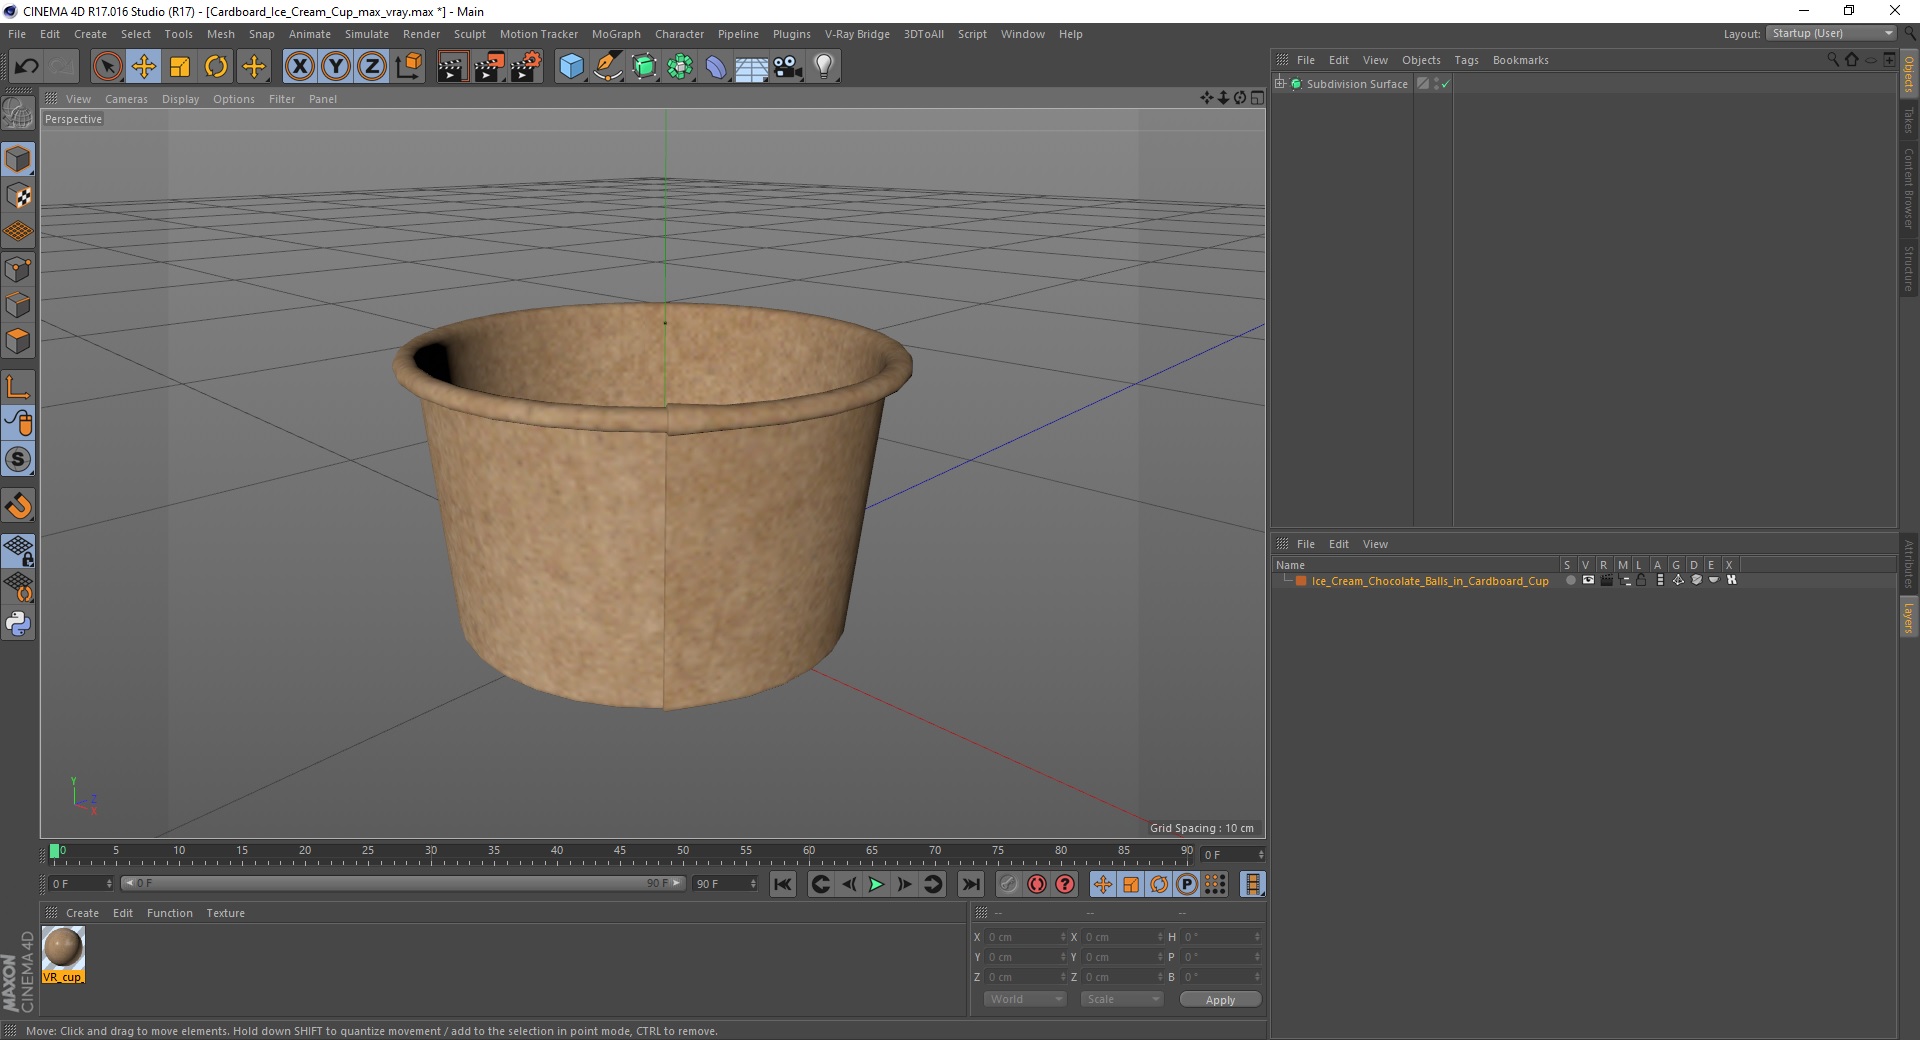Select the Rotate tool

216,67
